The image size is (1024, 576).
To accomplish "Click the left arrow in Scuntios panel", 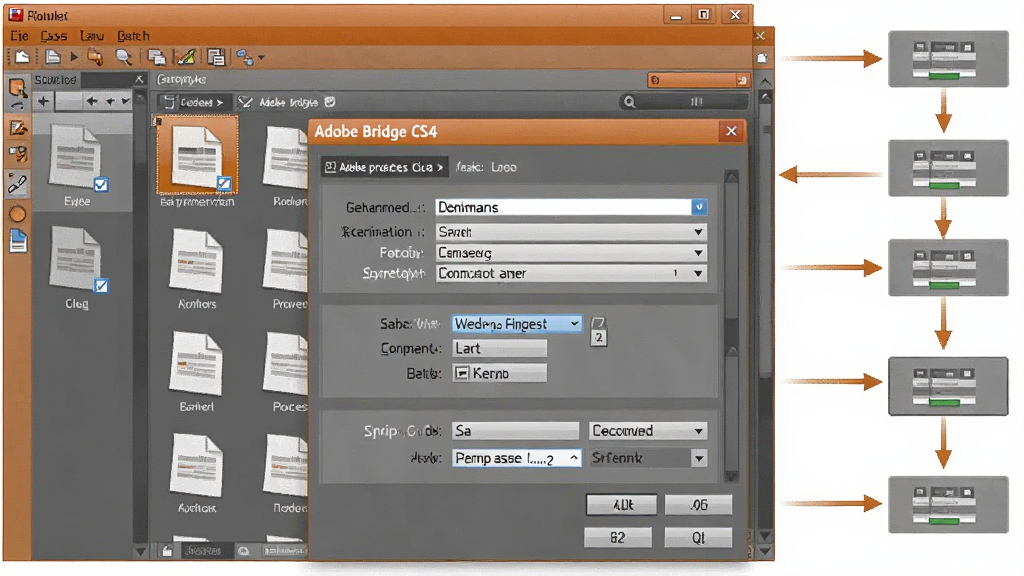I will (x=92, y=101).
